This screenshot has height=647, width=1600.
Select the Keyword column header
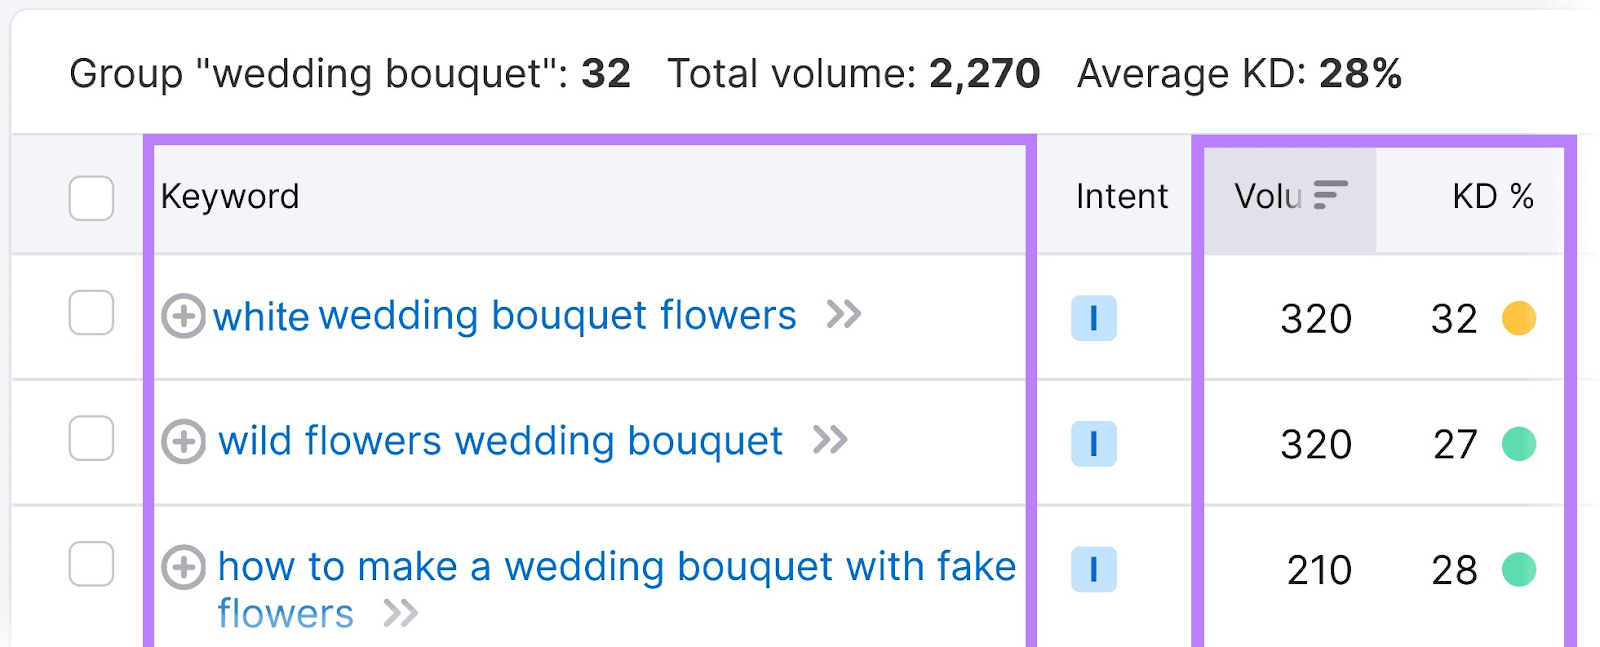click(230, 196)
